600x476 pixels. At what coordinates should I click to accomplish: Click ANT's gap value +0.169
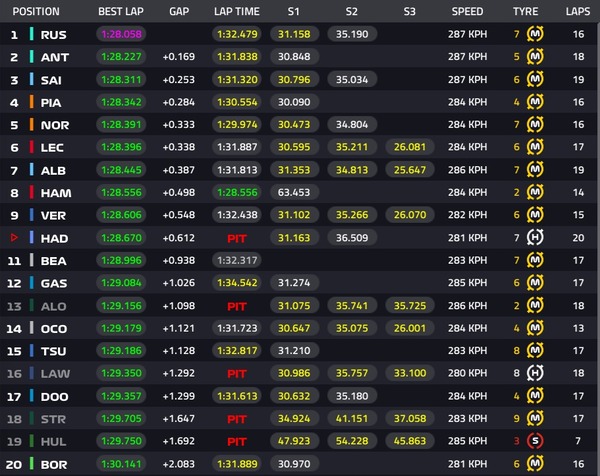tap(179, 57)
